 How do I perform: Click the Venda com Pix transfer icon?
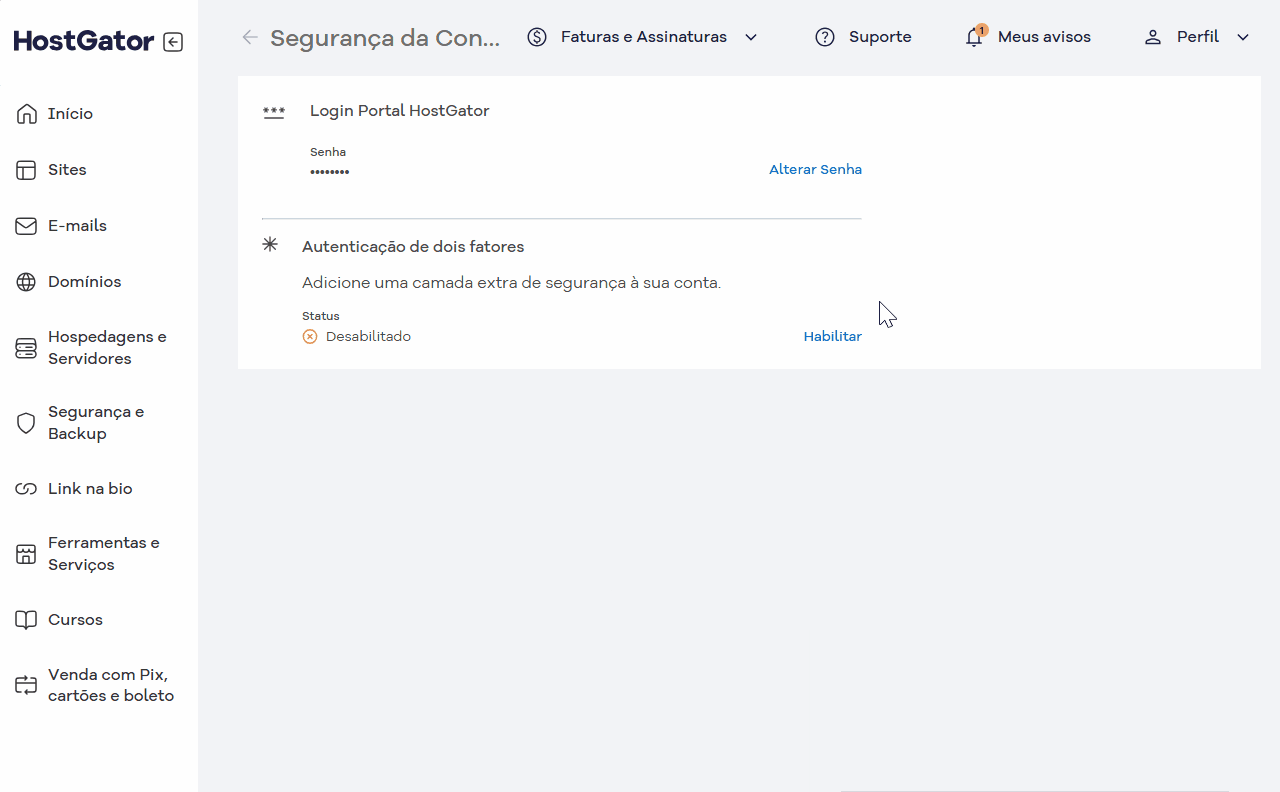(x=26, y=685)
